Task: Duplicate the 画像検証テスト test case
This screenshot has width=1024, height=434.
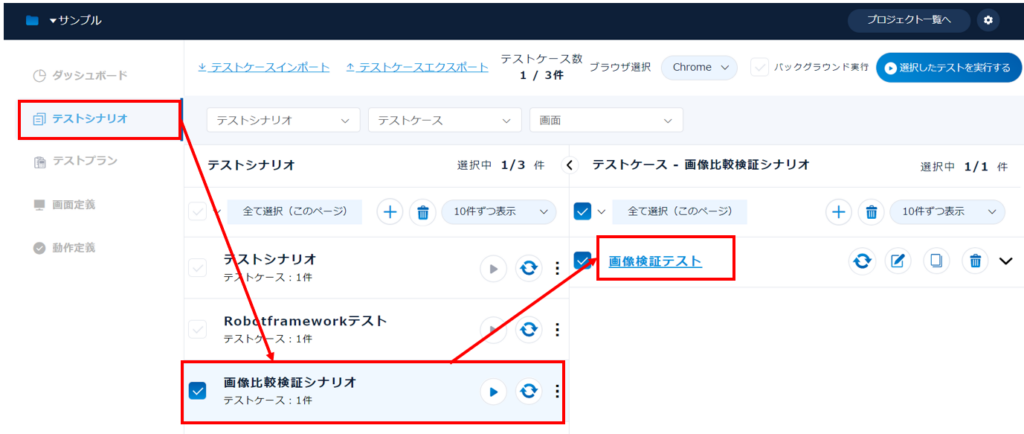Action: point(936,261)
